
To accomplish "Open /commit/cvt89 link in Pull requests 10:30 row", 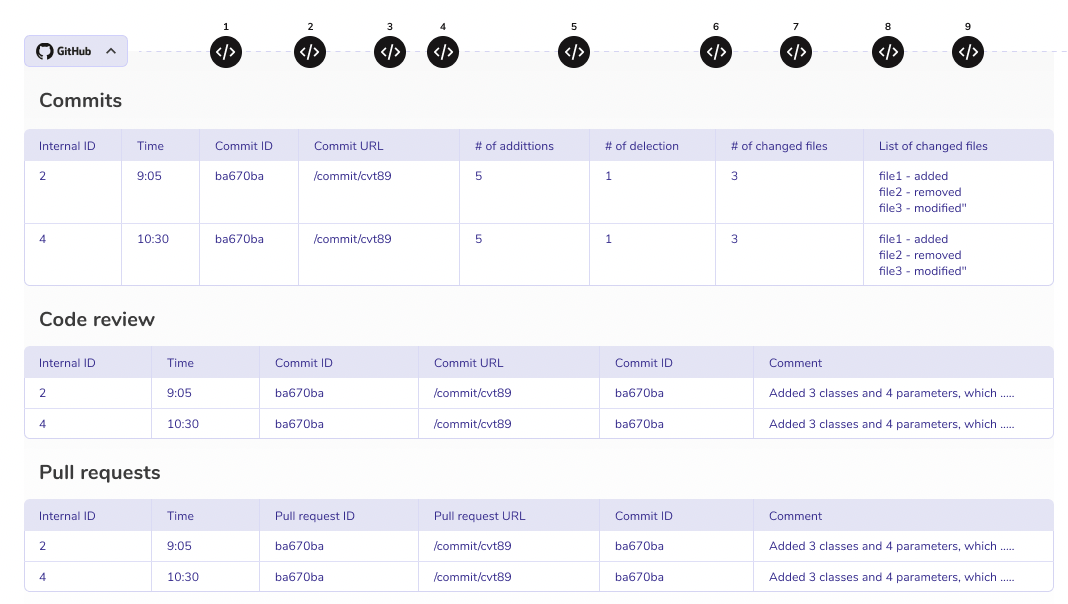I will (x=473, y=577).
